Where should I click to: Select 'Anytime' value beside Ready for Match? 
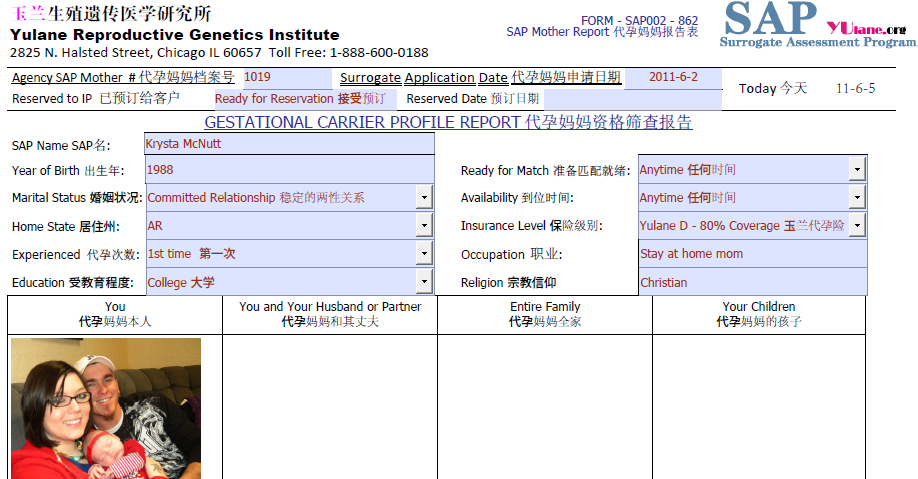[687, 170]
